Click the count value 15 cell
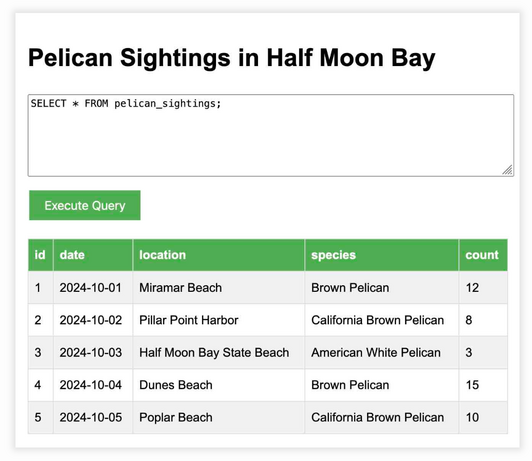Screen dimensions: 532x461 (483, 385)
